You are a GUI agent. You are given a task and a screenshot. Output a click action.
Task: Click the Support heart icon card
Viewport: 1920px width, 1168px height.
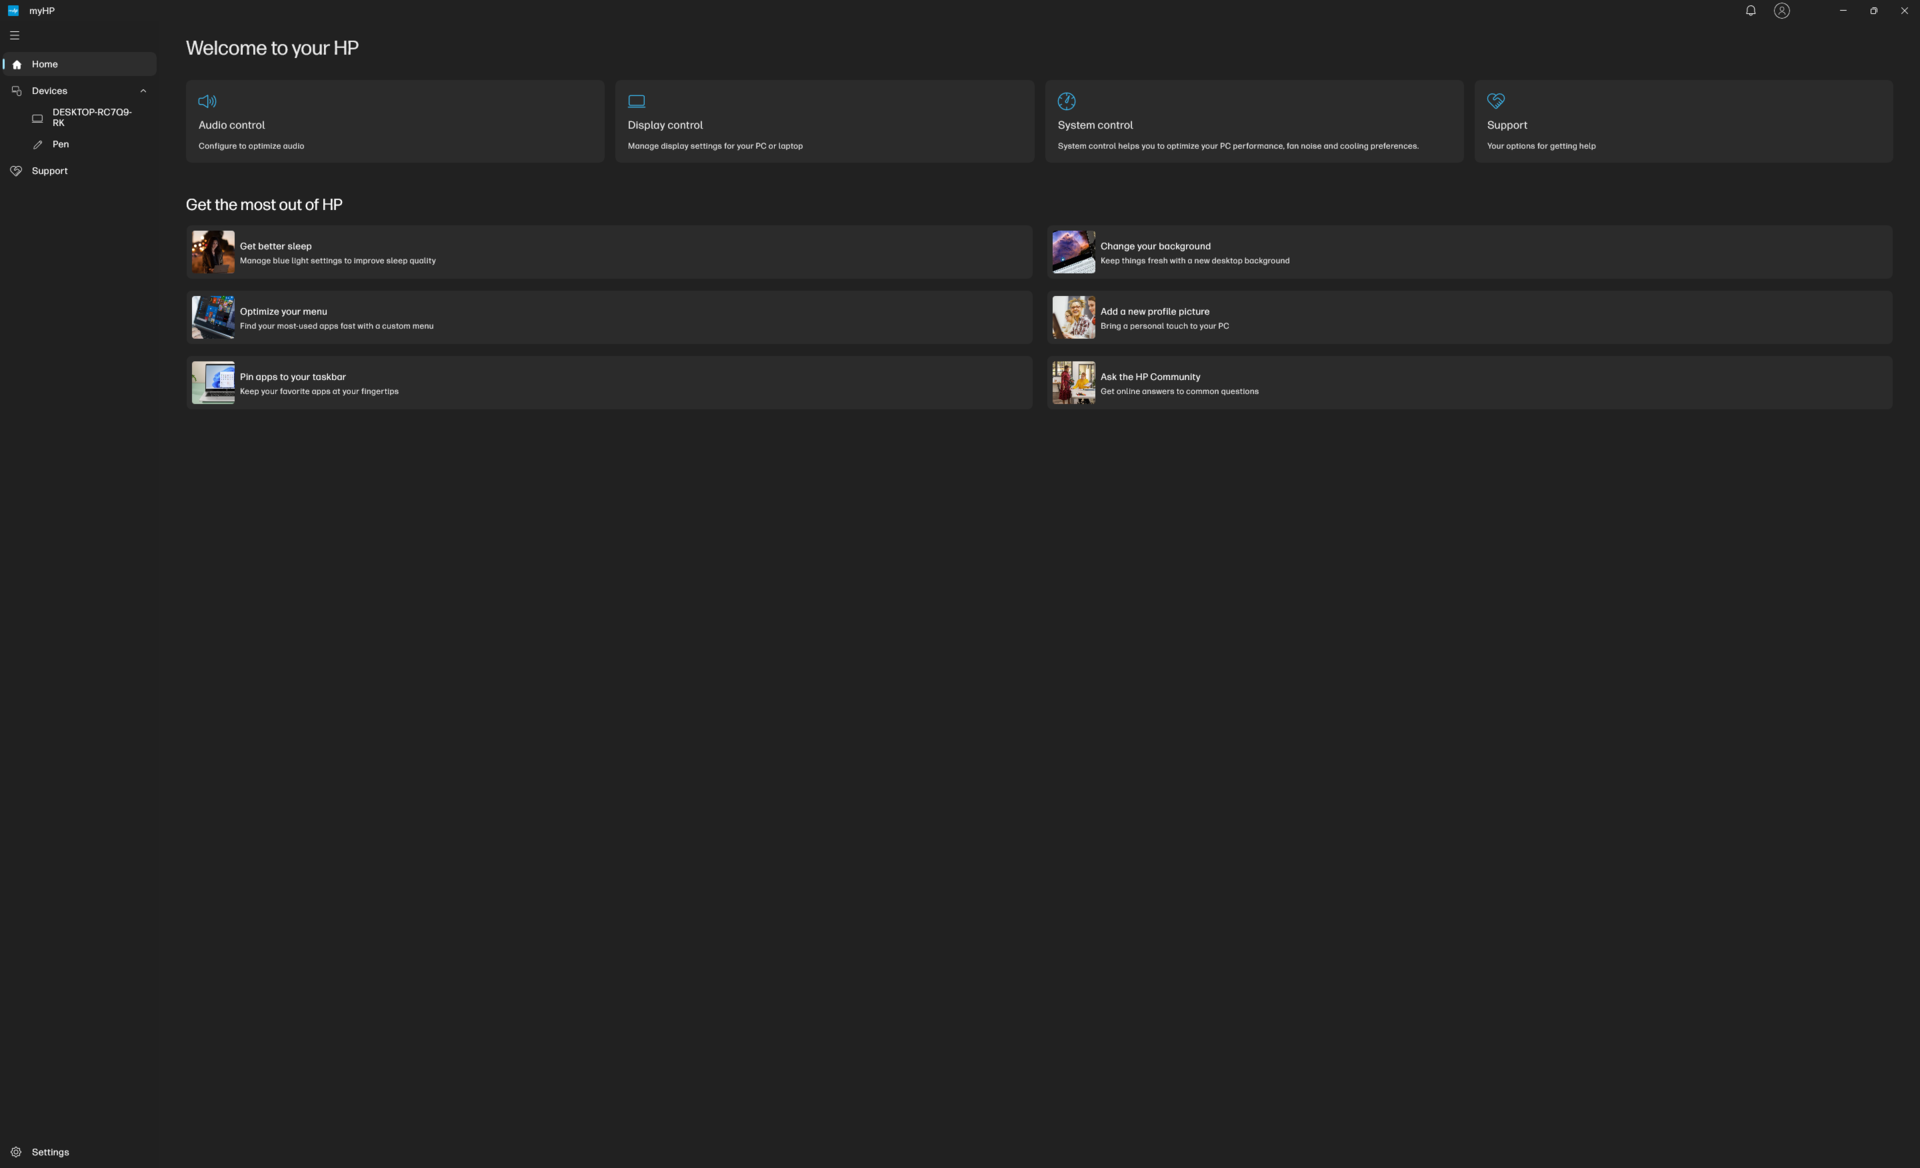tap(1496, 101)
